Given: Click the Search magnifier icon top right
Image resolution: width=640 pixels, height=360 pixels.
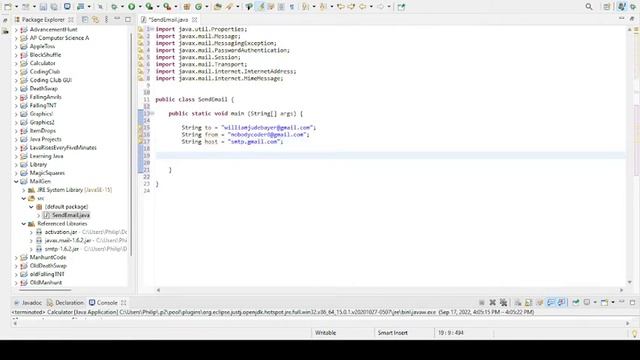Looking at the screenshot, I should (589, 7).
